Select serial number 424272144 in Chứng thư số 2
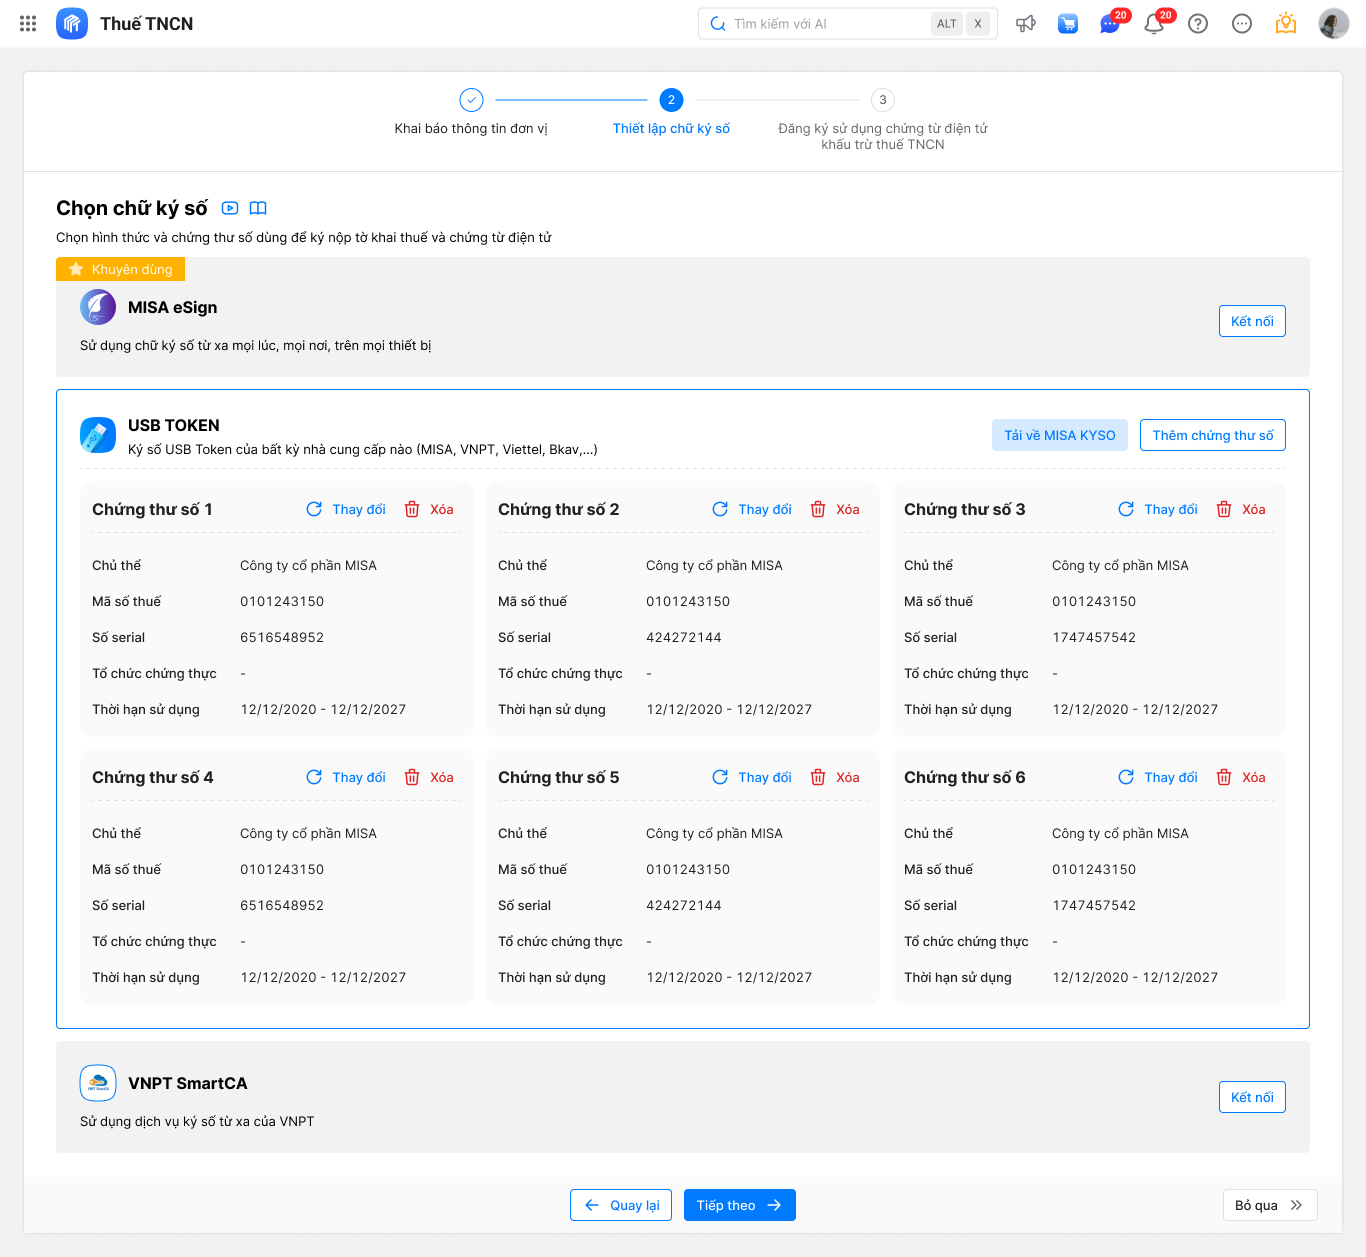Screen dimensions: 1366x1257 click(684, 637)
